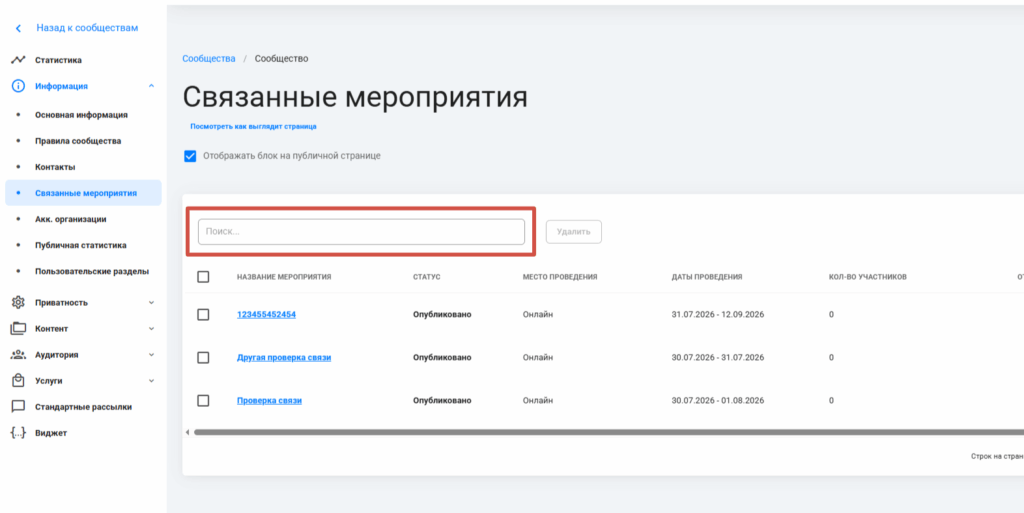Click the Кол-во участников column header
The width and height of the screenshot is (1024, 513).
[867, 277]
